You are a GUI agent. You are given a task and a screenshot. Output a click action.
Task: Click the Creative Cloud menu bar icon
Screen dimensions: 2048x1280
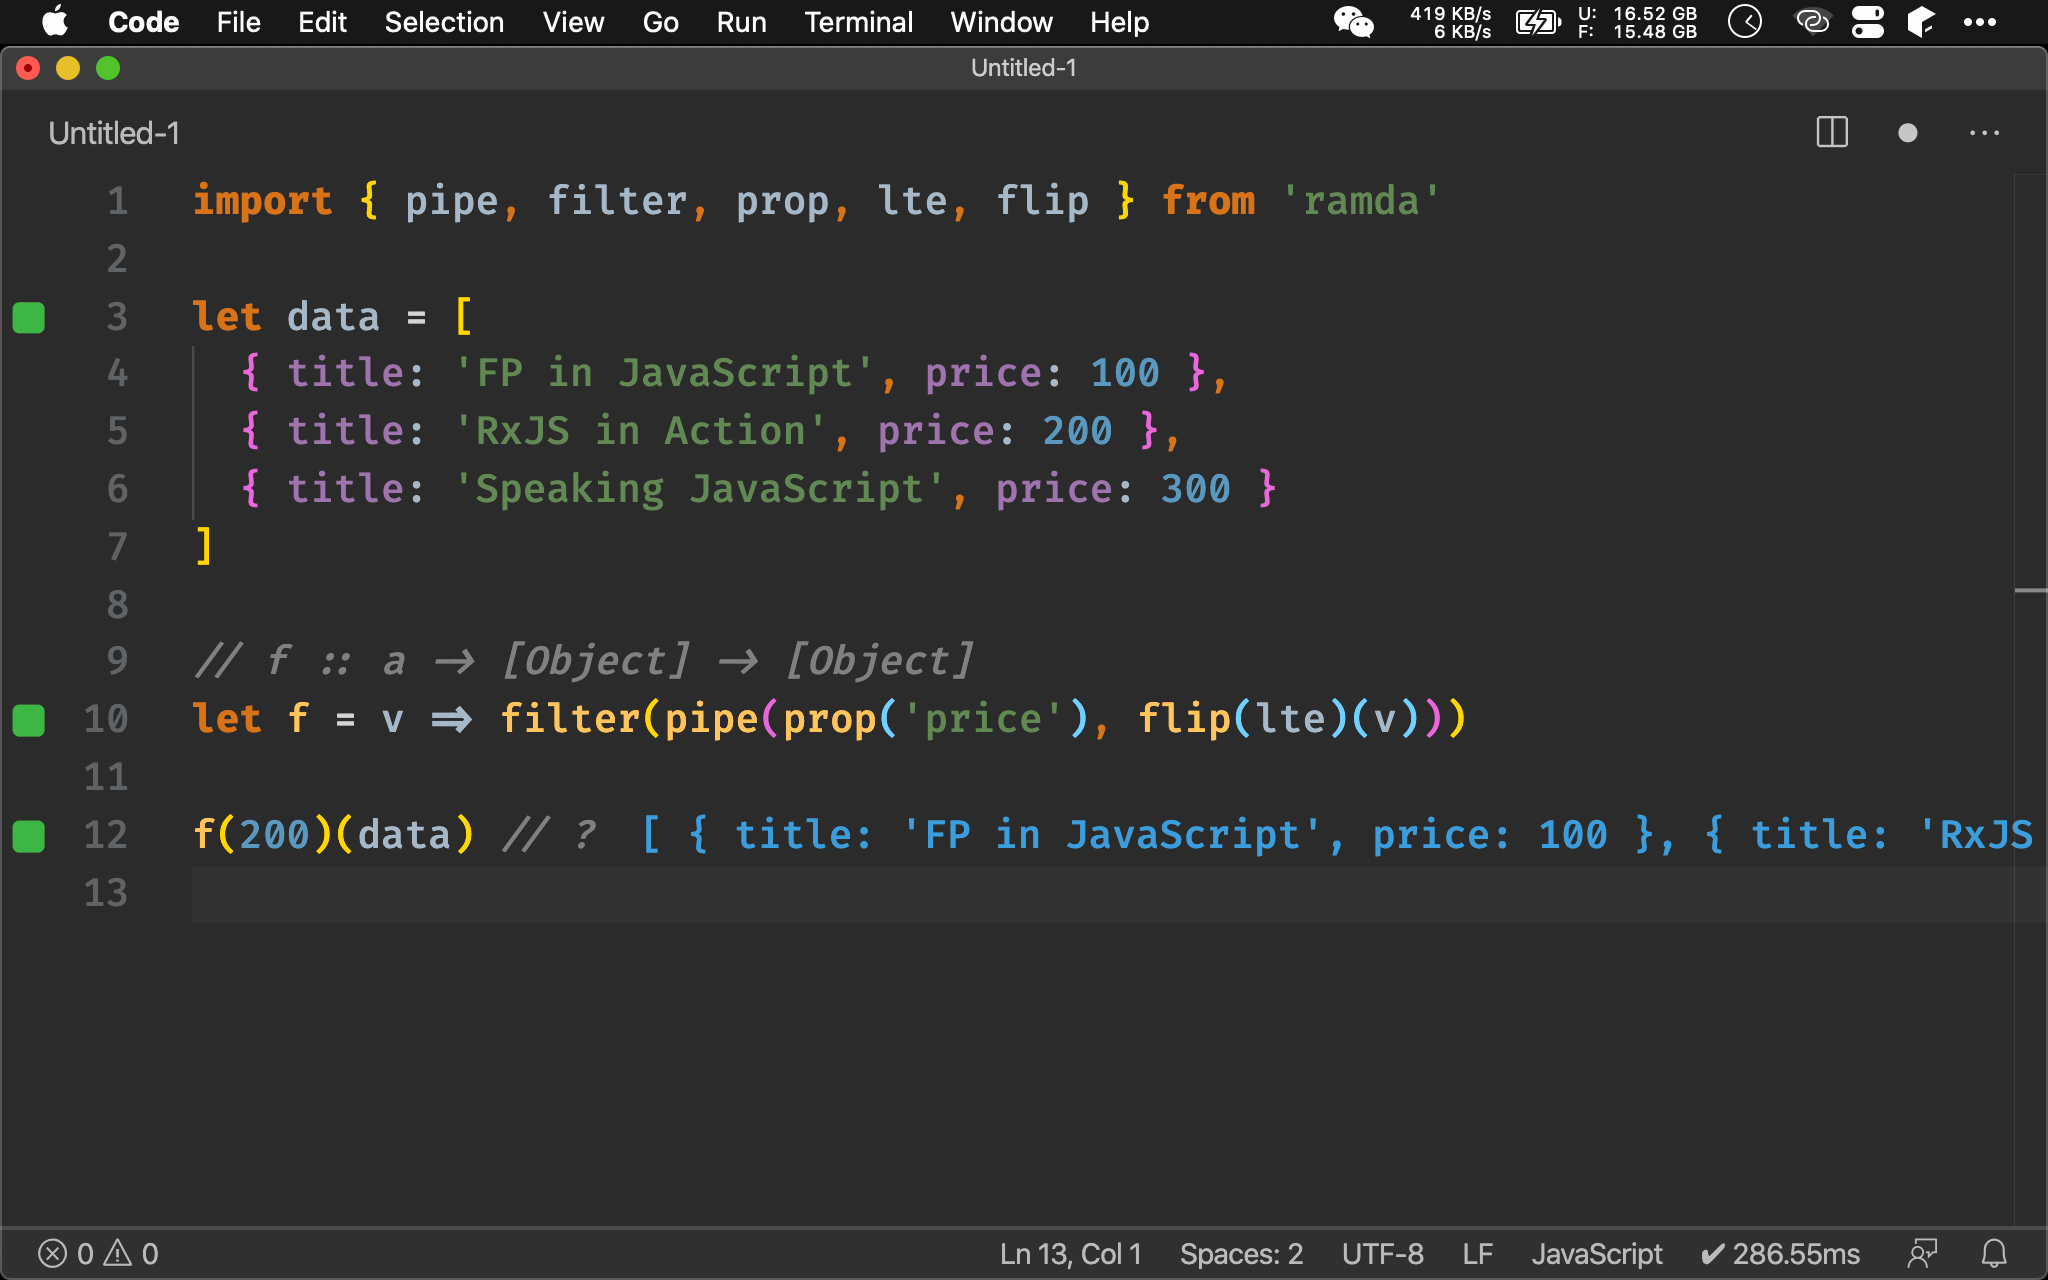tap(1812, 22)
